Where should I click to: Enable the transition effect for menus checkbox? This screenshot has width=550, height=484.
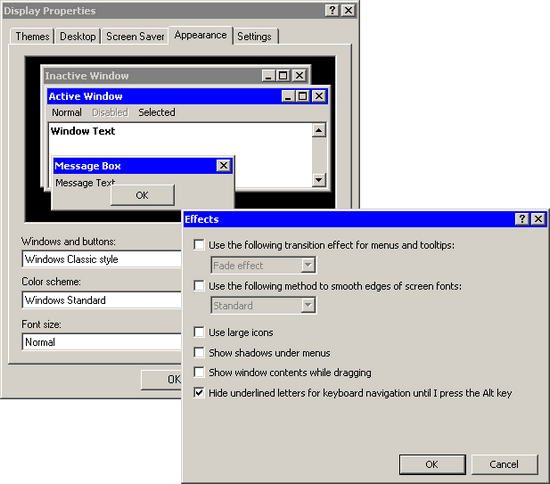pyautogui.click(x=199, y=244)
